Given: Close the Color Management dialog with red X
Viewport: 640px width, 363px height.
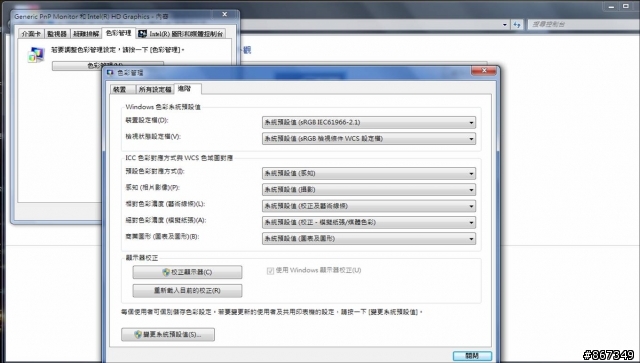Looking at the screenshot, I should point(484,71).
